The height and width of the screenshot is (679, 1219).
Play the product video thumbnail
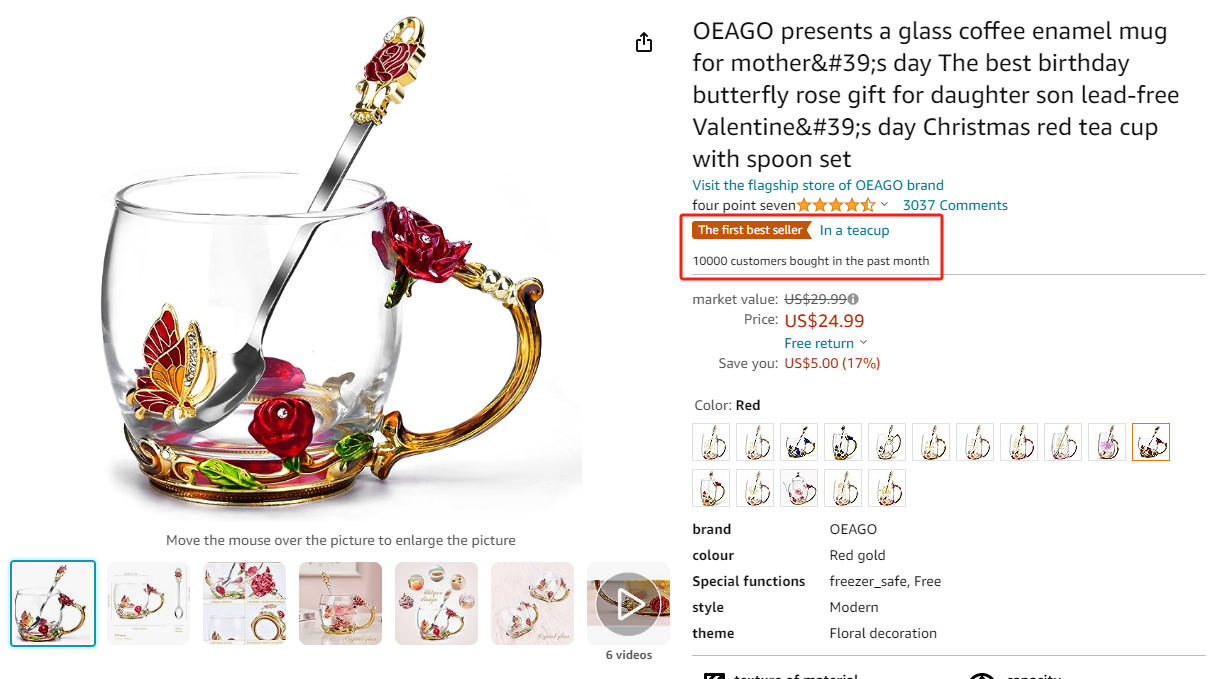628,603
